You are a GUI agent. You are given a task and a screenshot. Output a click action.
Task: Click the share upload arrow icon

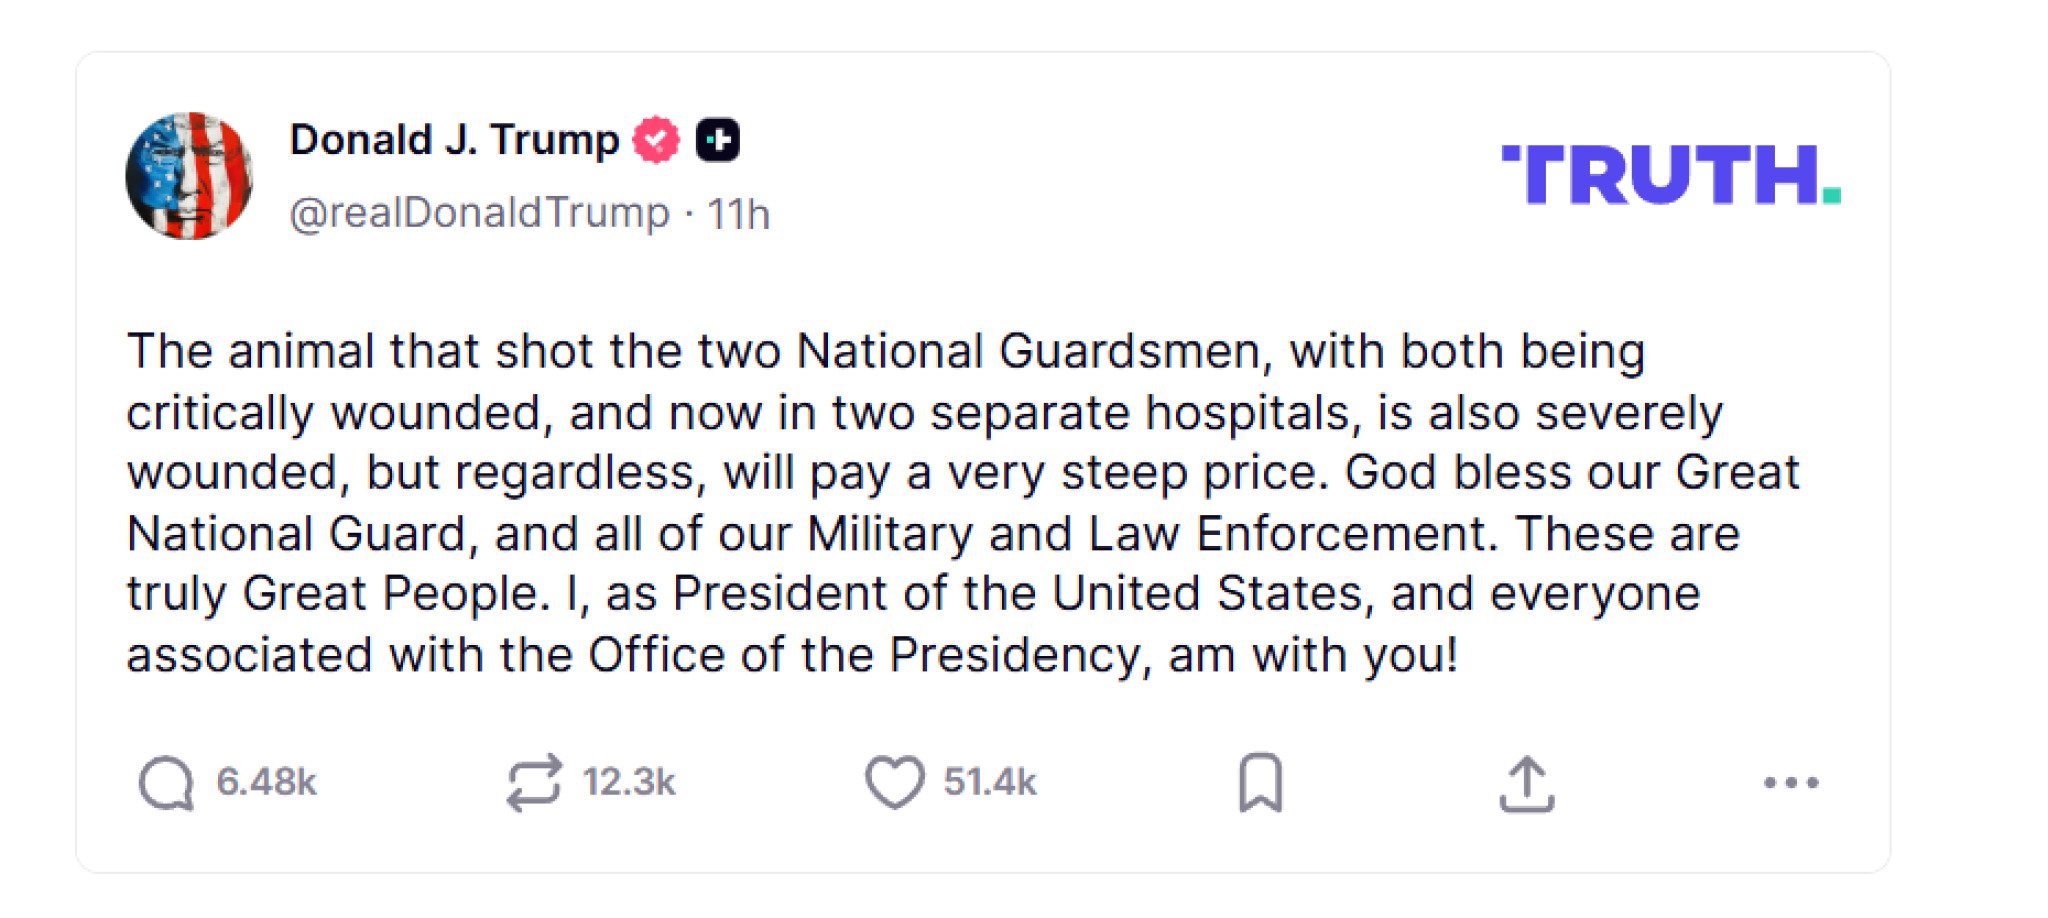1526,784
